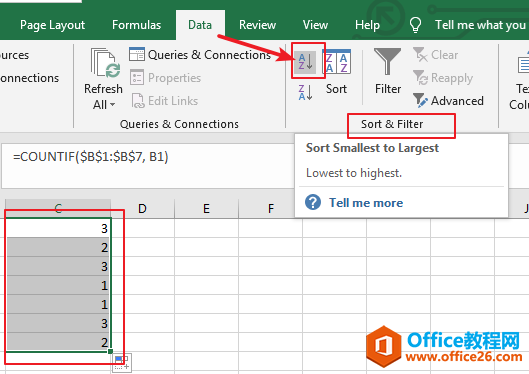The height and width of the screenshot is (374, 529).
Task: Click the first cell in column C containing 3
Action: coord(58,228)
